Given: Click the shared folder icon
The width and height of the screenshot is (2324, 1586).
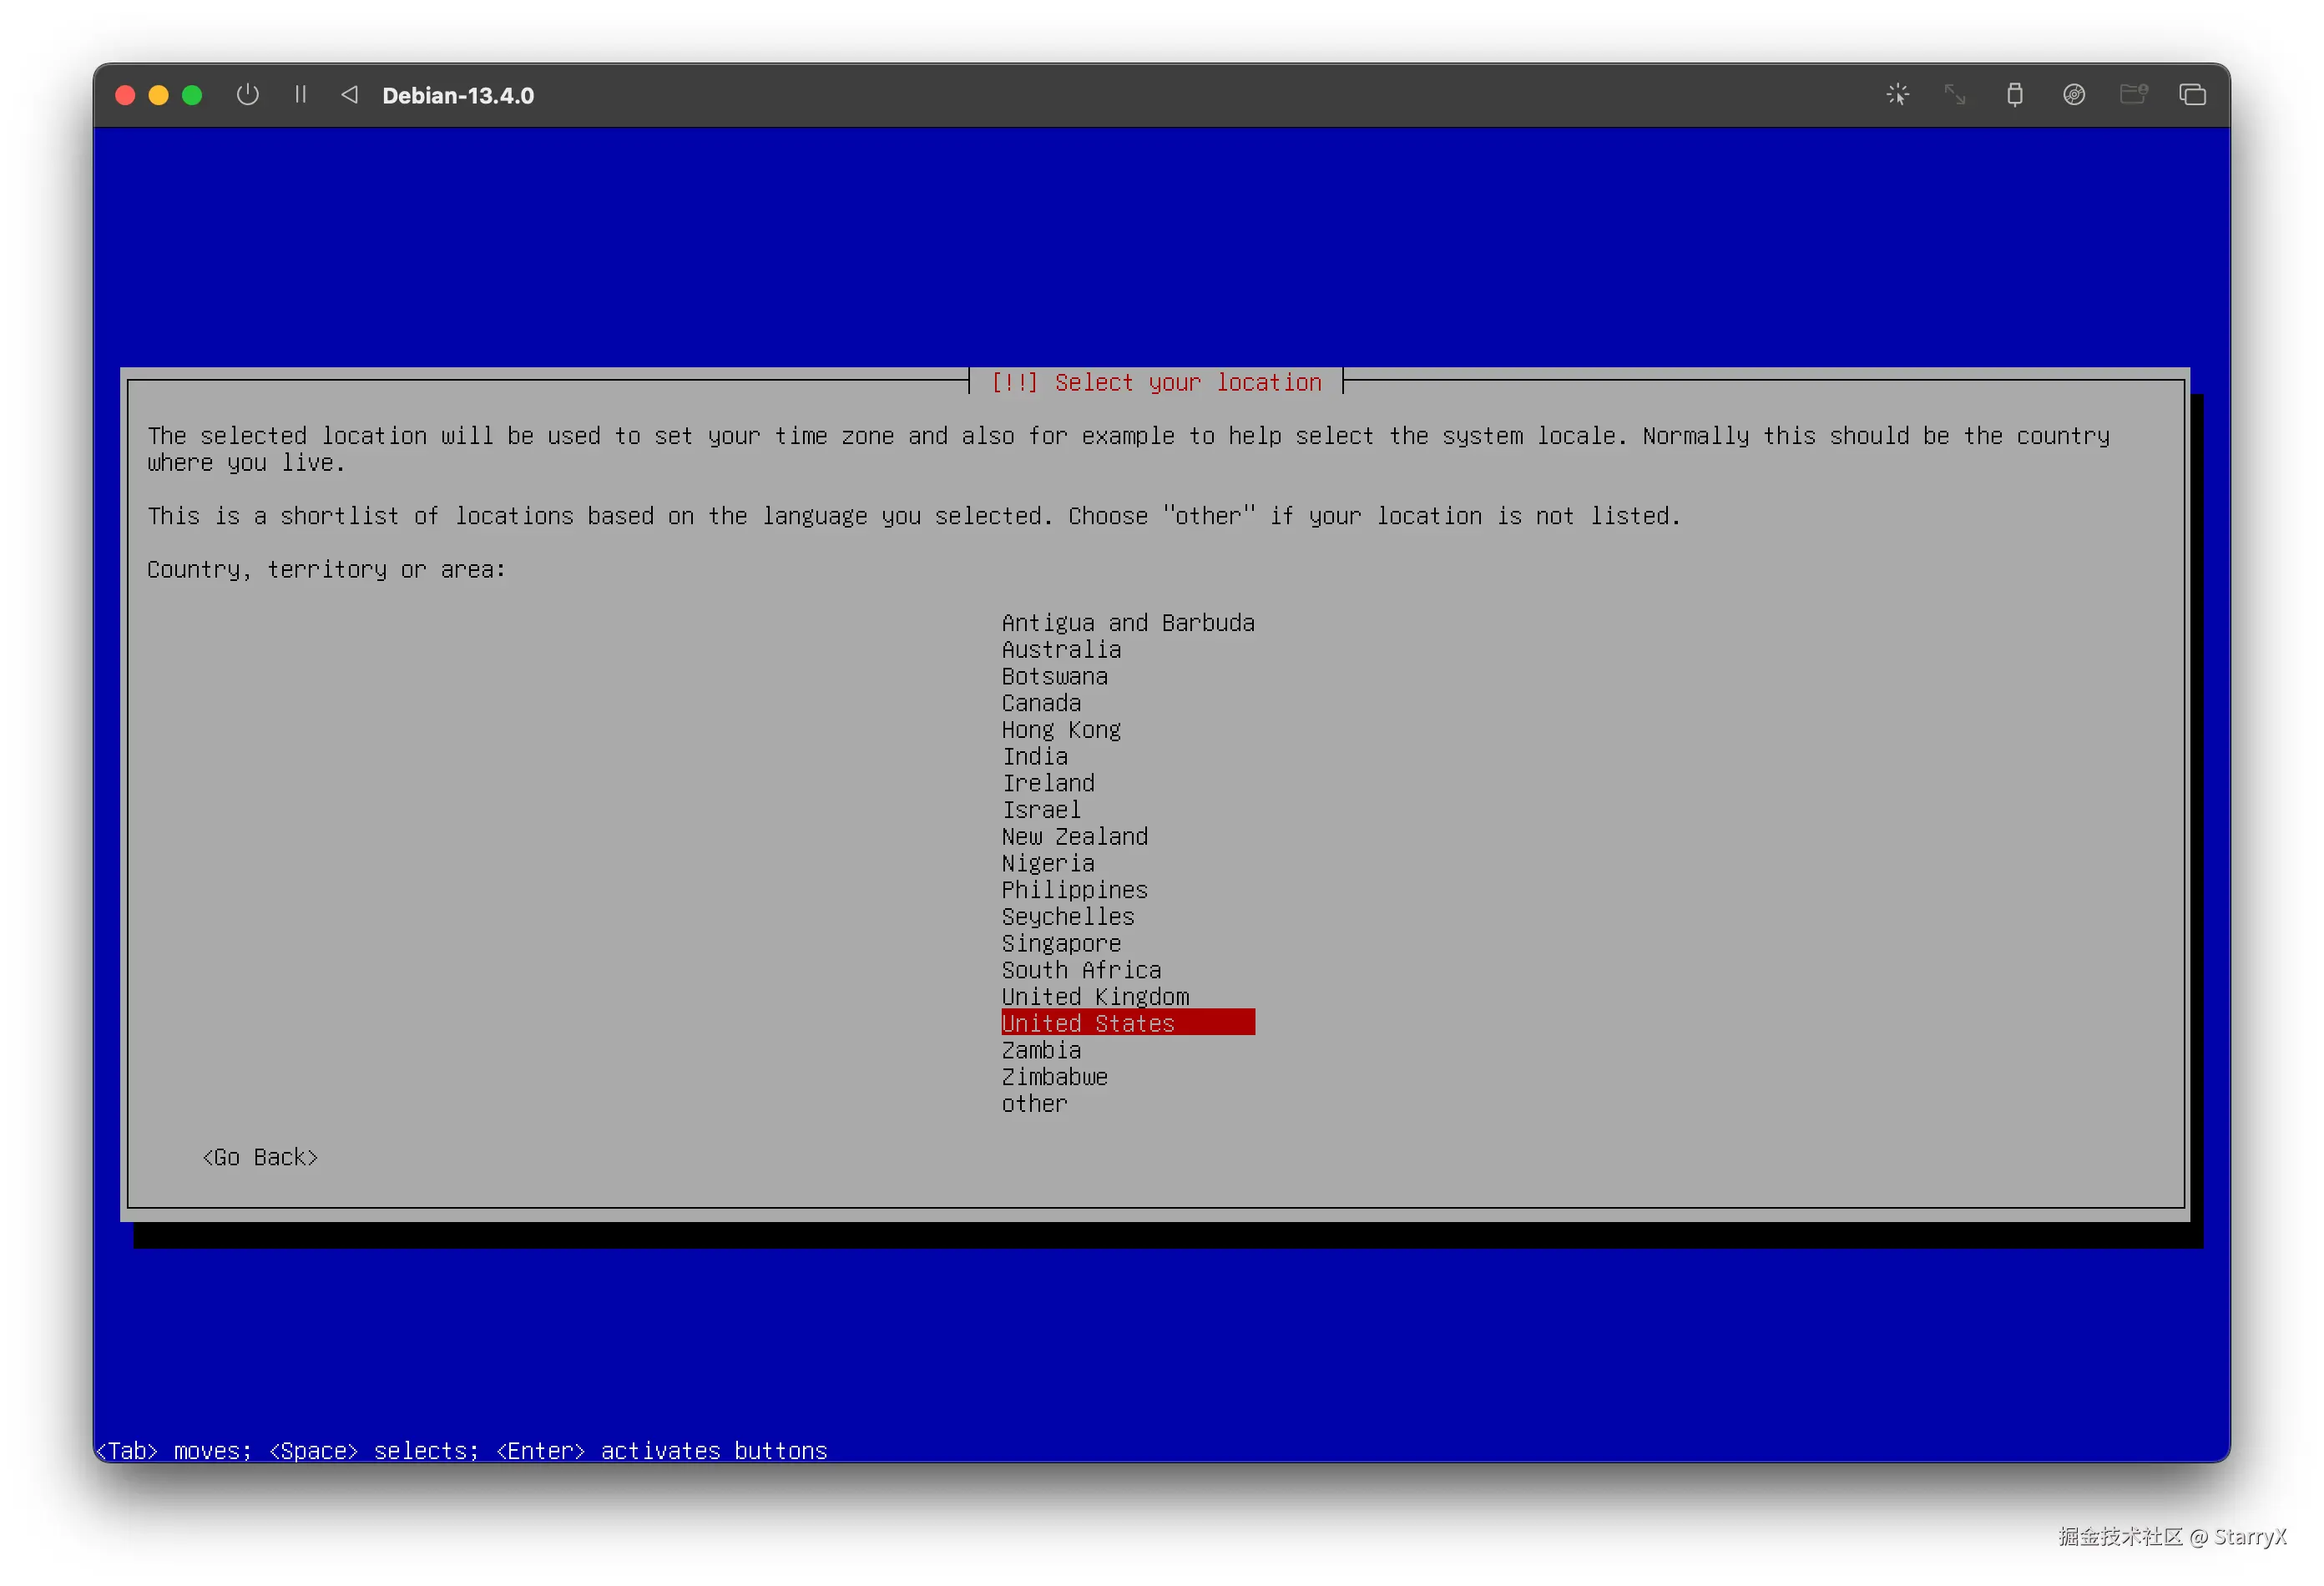Looking at the screenshot, I should pos(2133,95).
